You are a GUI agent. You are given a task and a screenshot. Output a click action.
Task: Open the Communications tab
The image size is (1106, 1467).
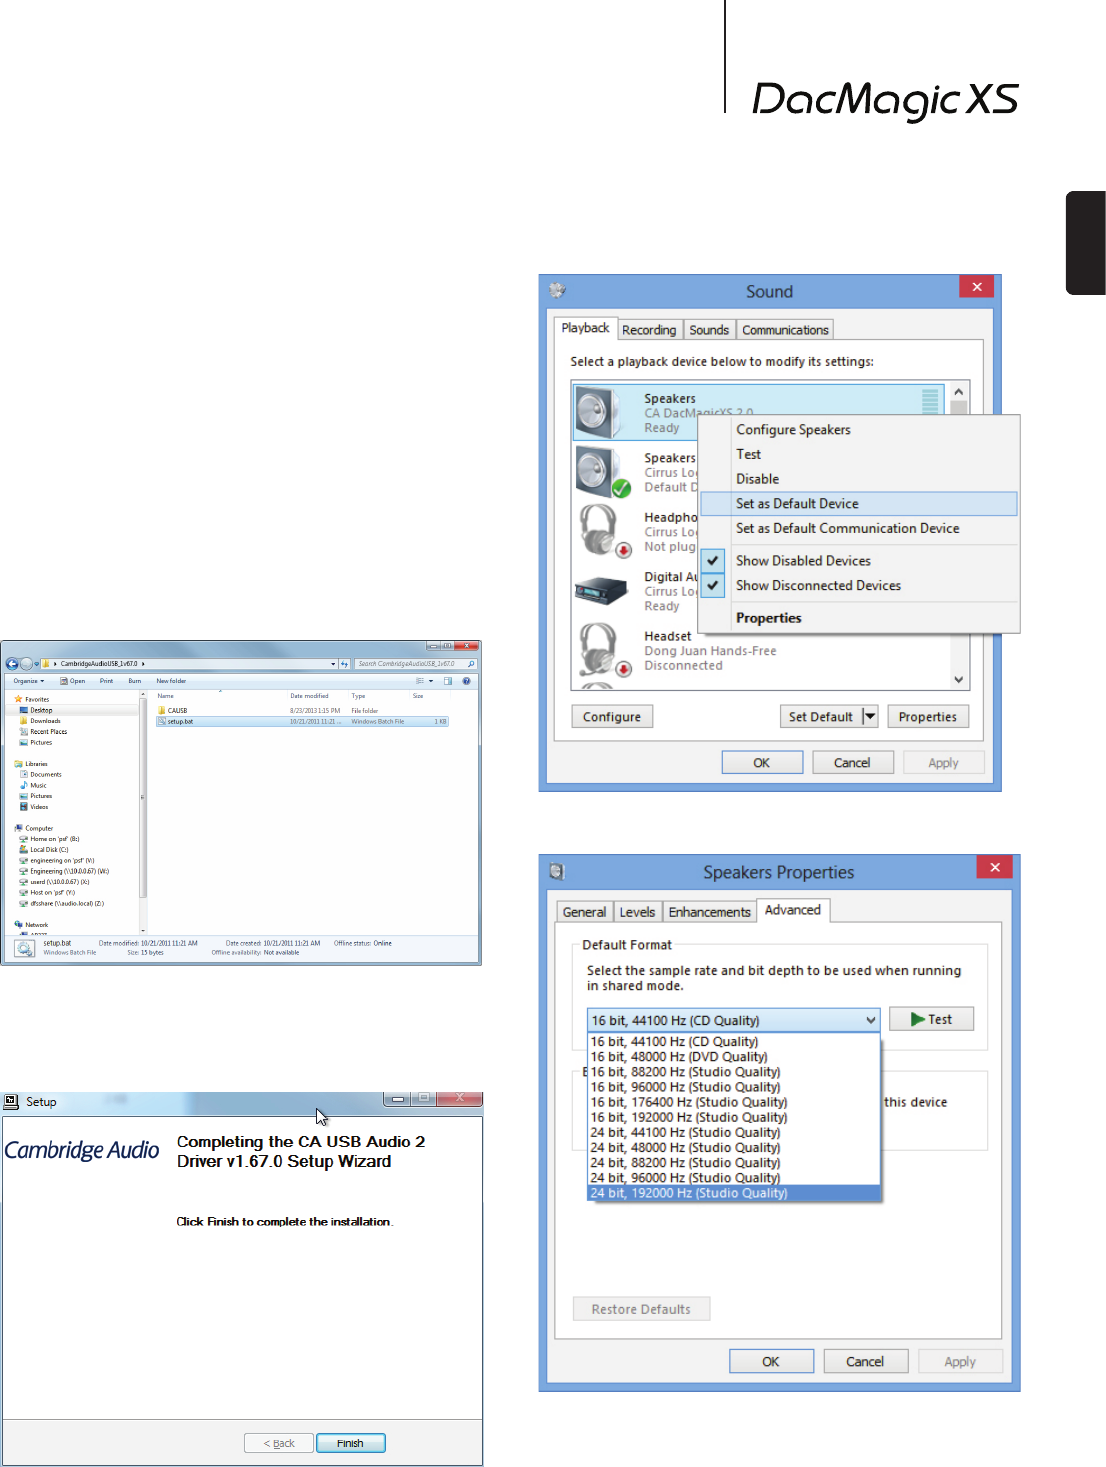click(x=785, y=330)
